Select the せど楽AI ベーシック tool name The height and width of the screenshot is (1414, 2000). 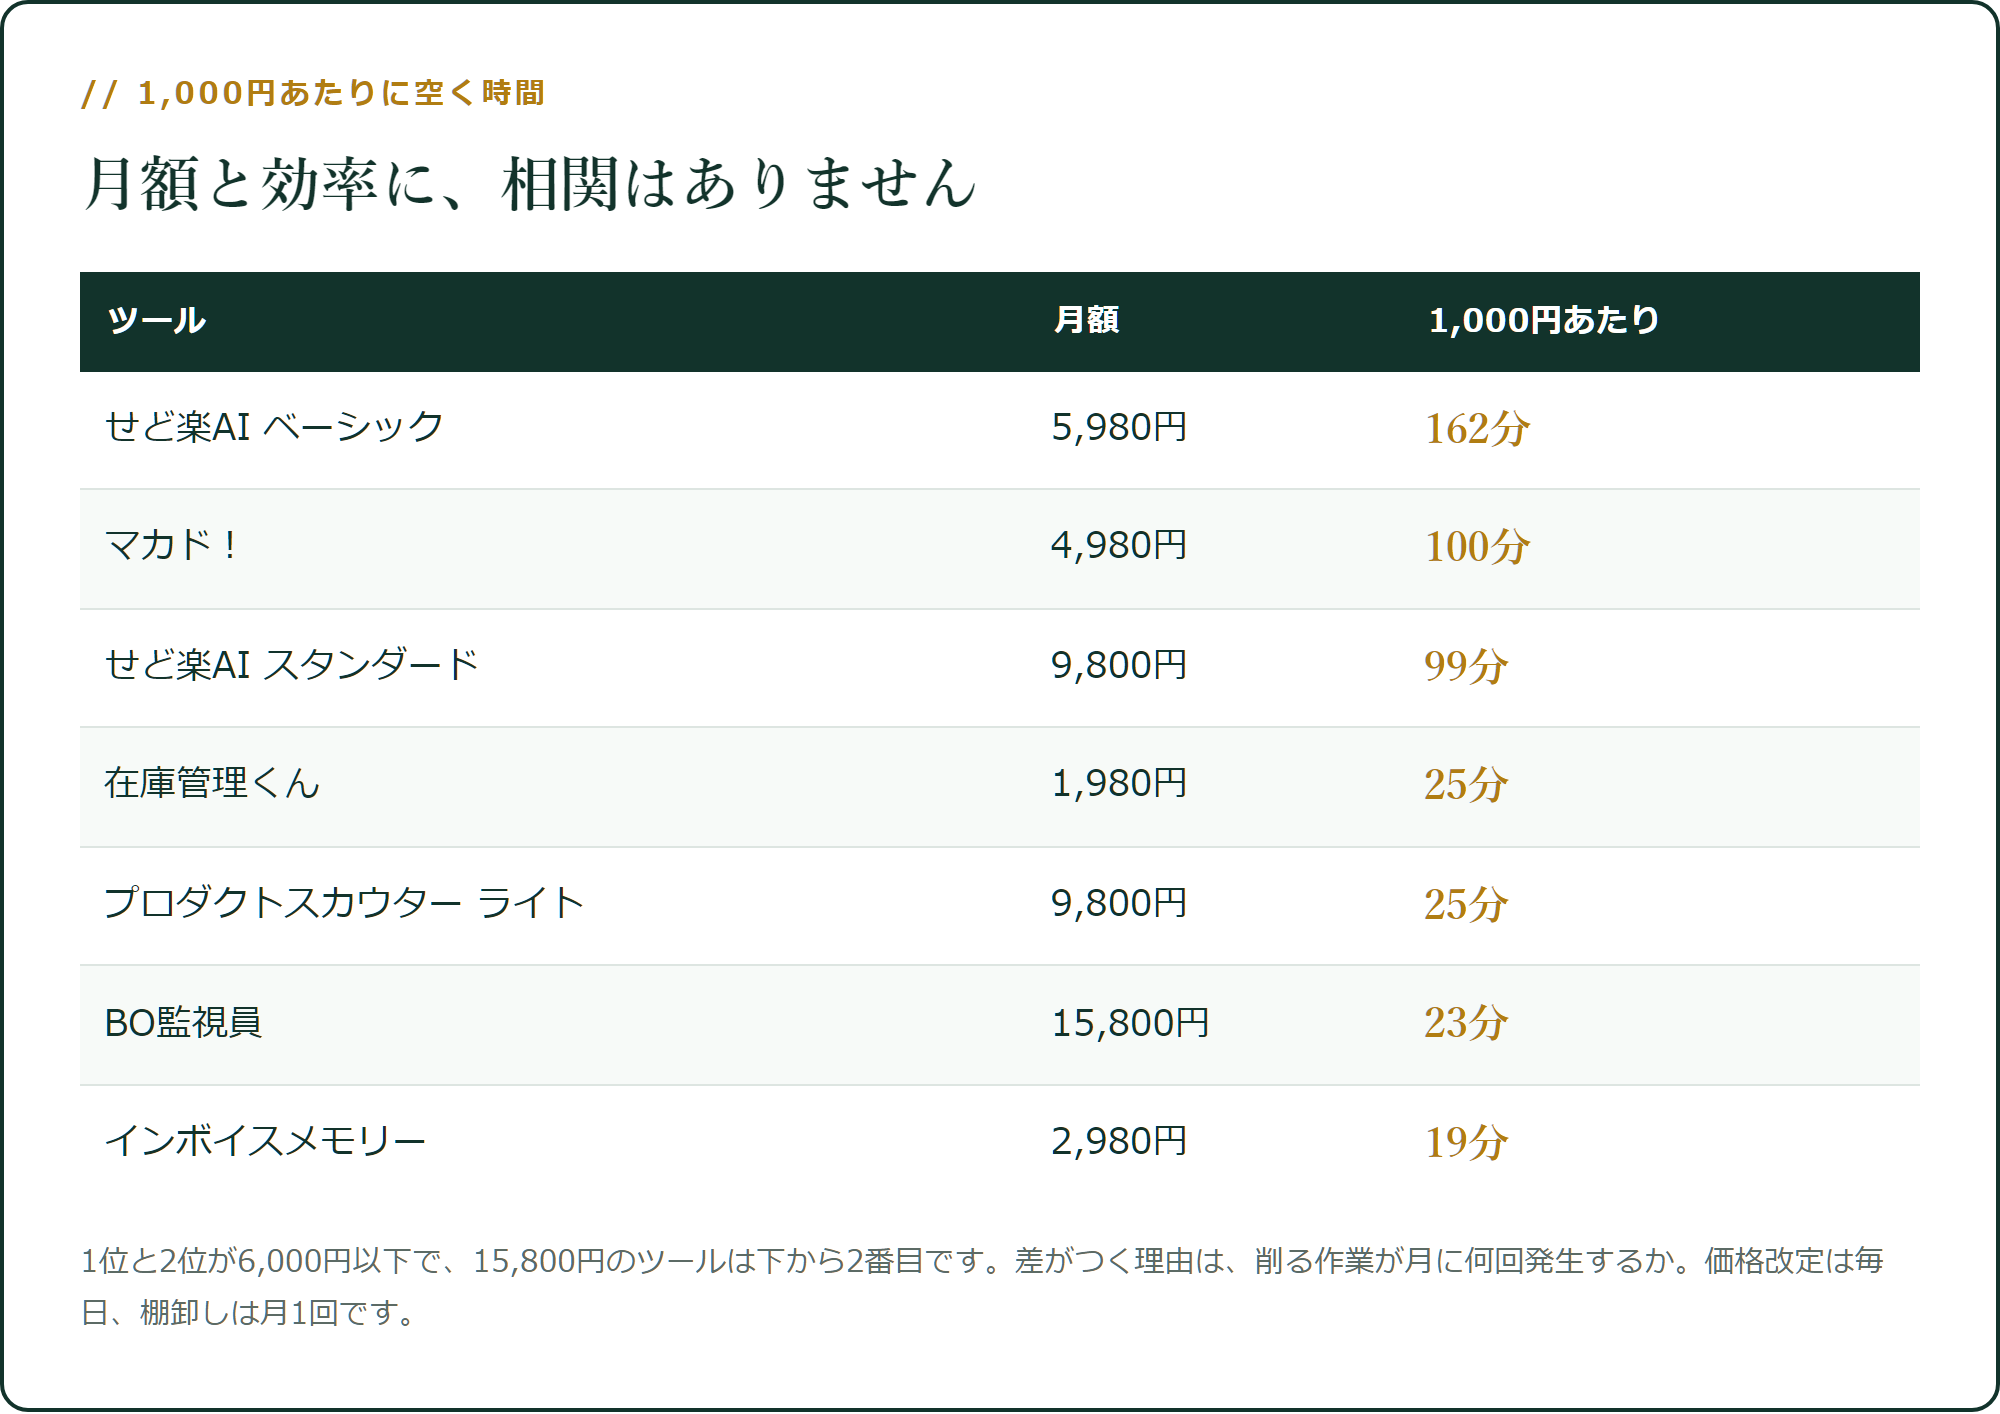(x=274, y=427)
